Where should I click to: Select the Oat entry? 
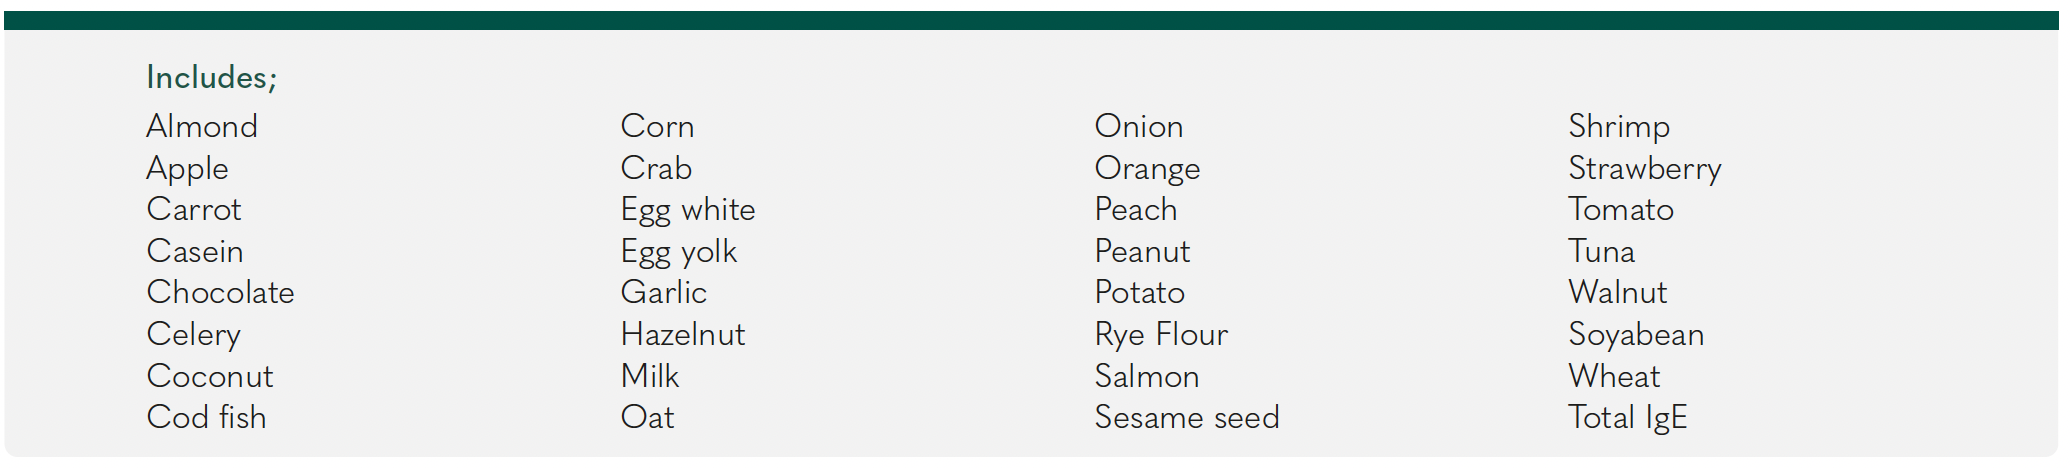point(647,417)
